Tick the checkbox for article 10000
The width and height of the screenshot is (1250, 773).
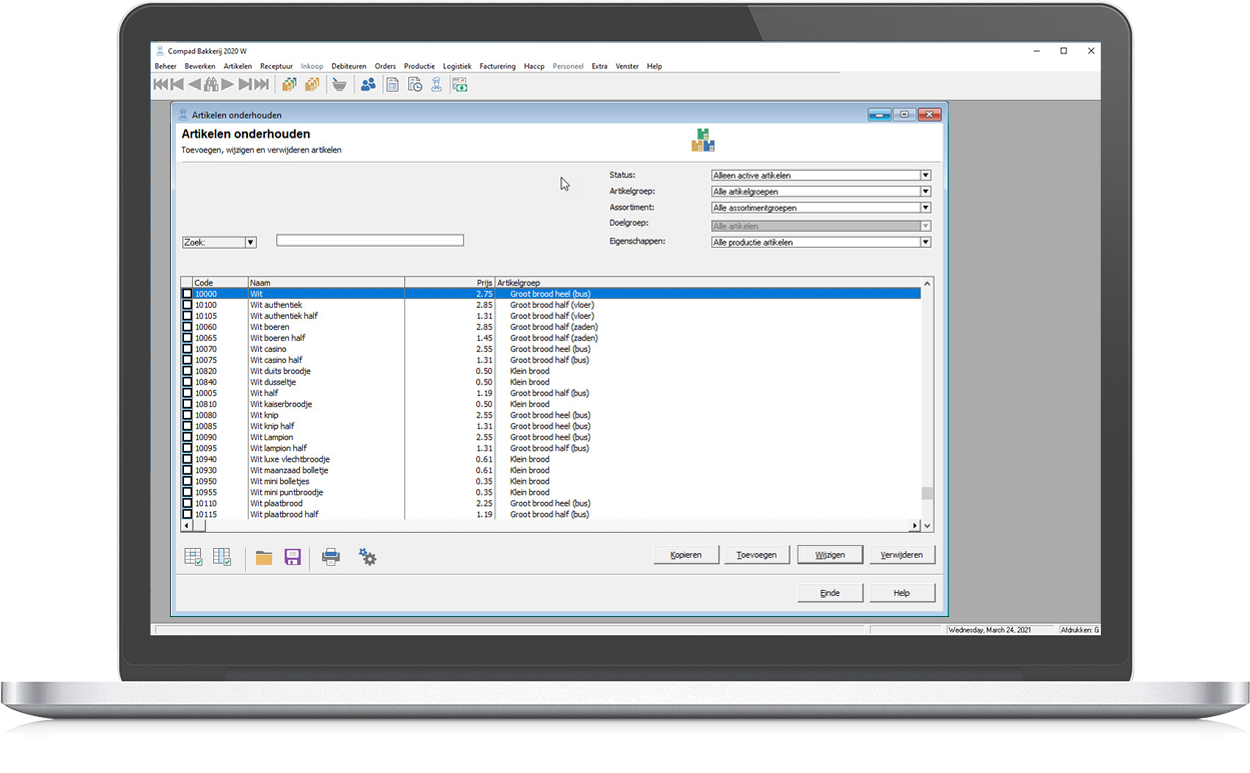187,294
